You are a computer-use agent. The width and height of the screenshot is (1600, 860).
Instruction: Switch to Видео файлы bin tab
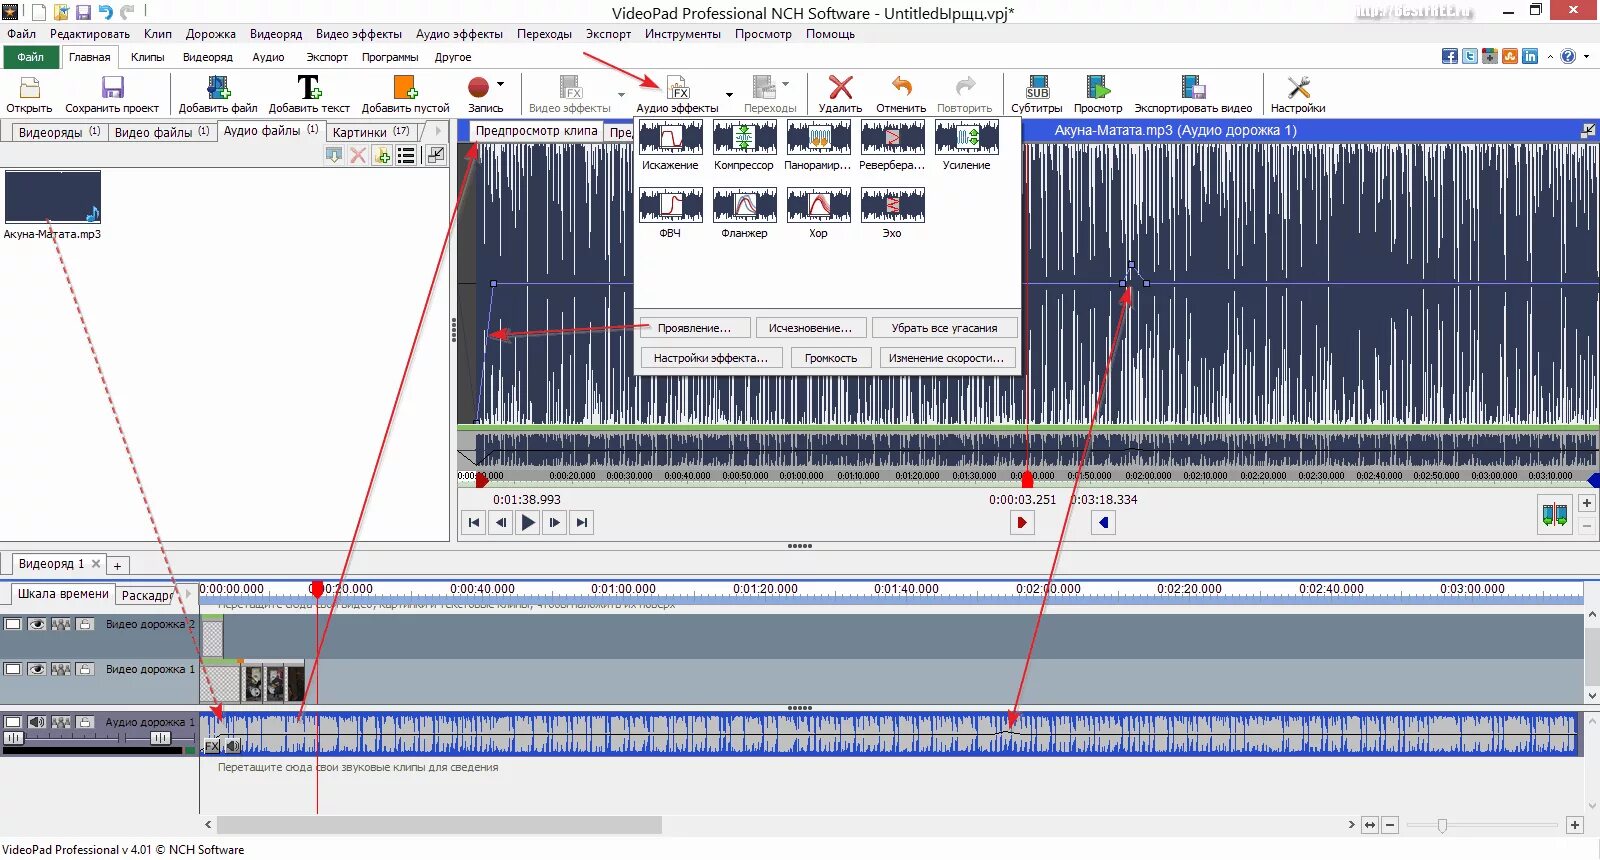(161, 132)
